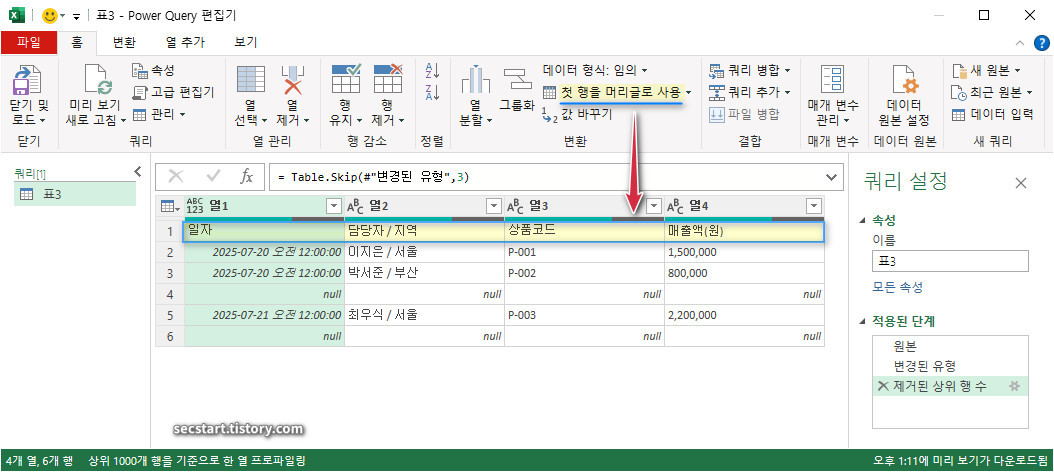Confirm the formula with the checkmark icon

tap(214, 176)
